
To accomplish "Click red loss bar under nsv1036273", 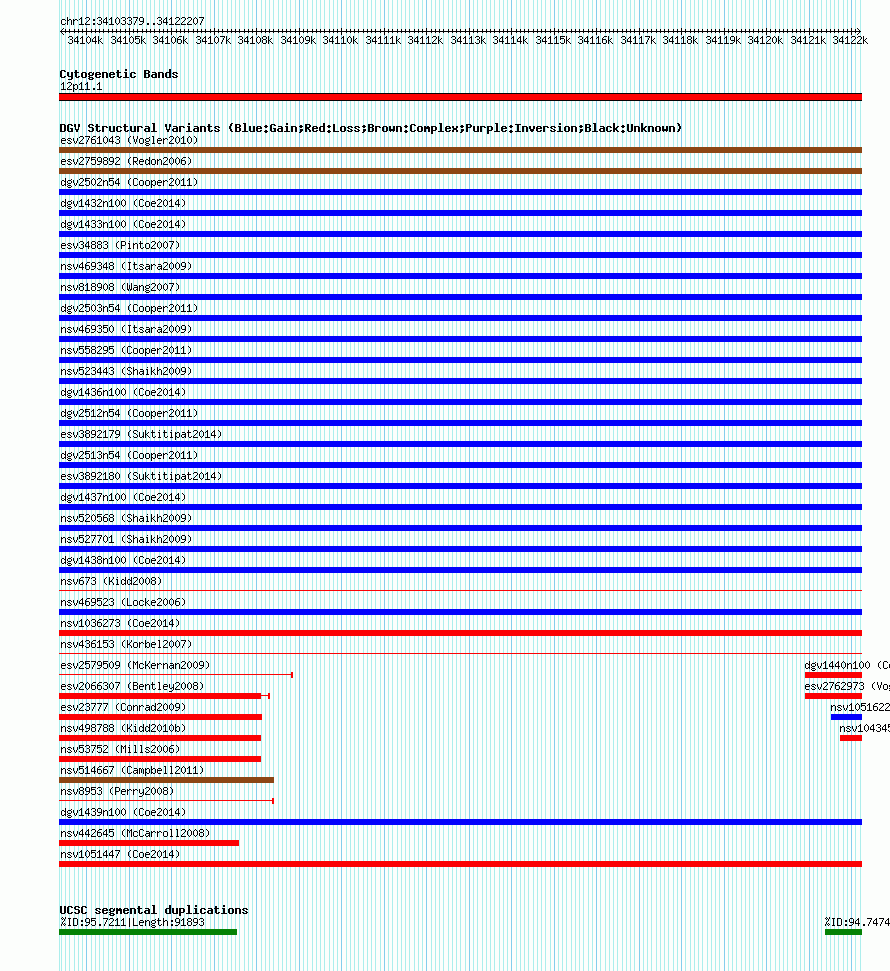I will (x=460, y=634).
